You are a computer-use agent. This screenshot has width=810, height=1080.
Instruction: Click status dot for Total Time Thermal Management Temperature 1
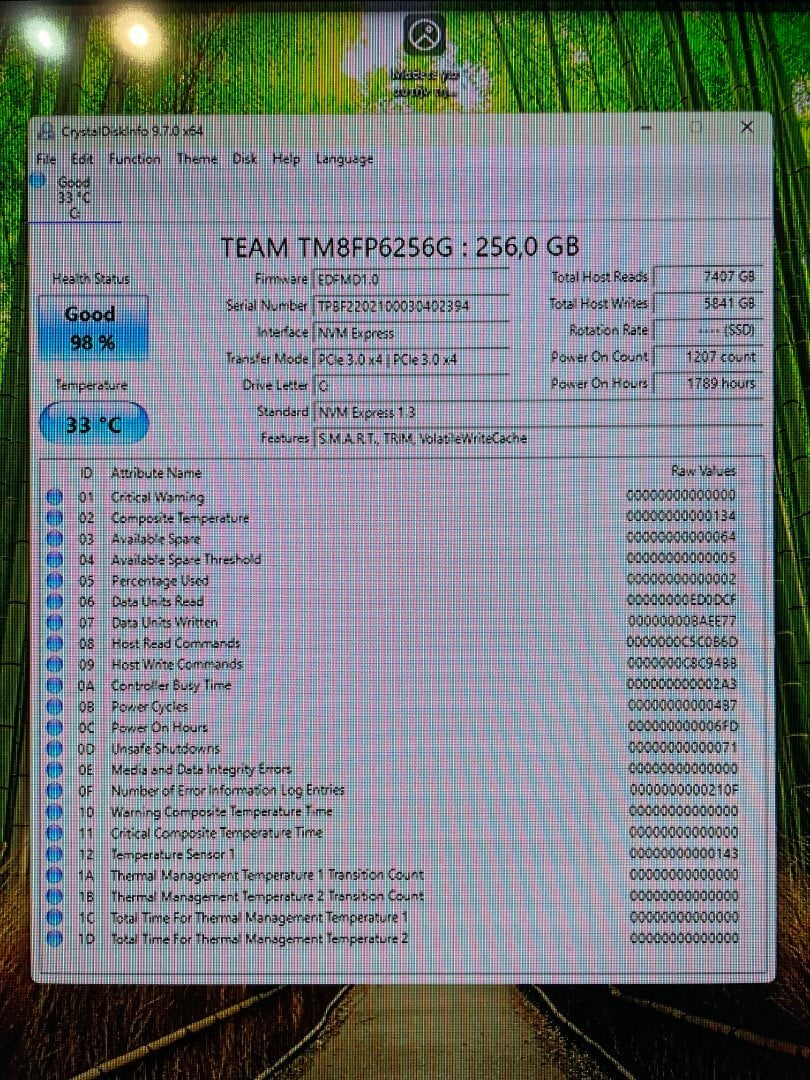tap(54, 917)
